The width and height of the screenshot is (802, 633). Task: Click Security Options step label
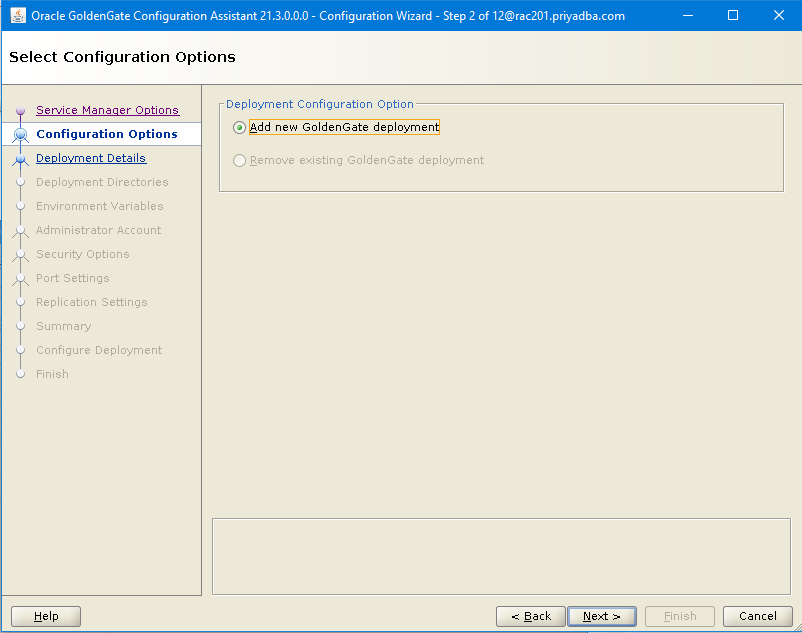83,254
